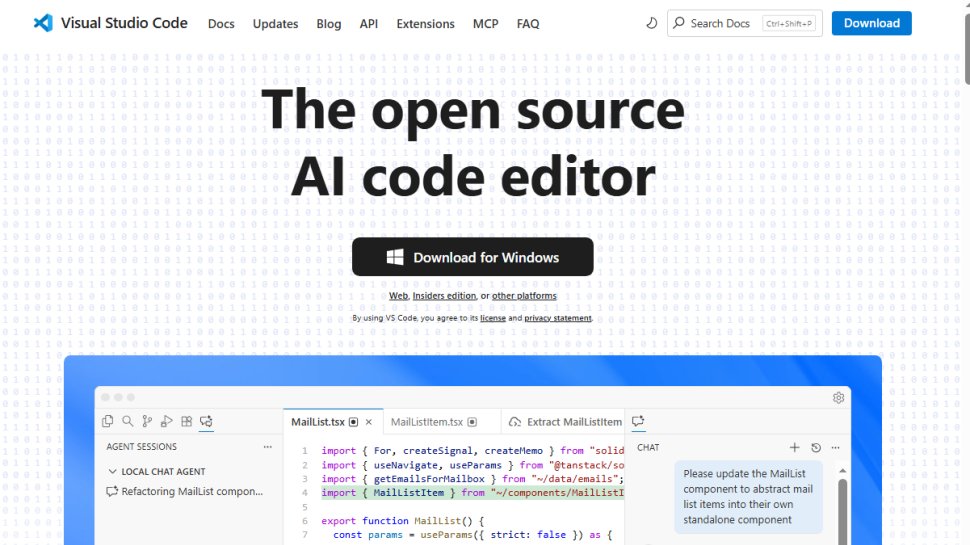Click the unsaved dot on MailListItem.tsx tab
The height and width of the screenshot is (545, 970).
[x=472, y=422]
